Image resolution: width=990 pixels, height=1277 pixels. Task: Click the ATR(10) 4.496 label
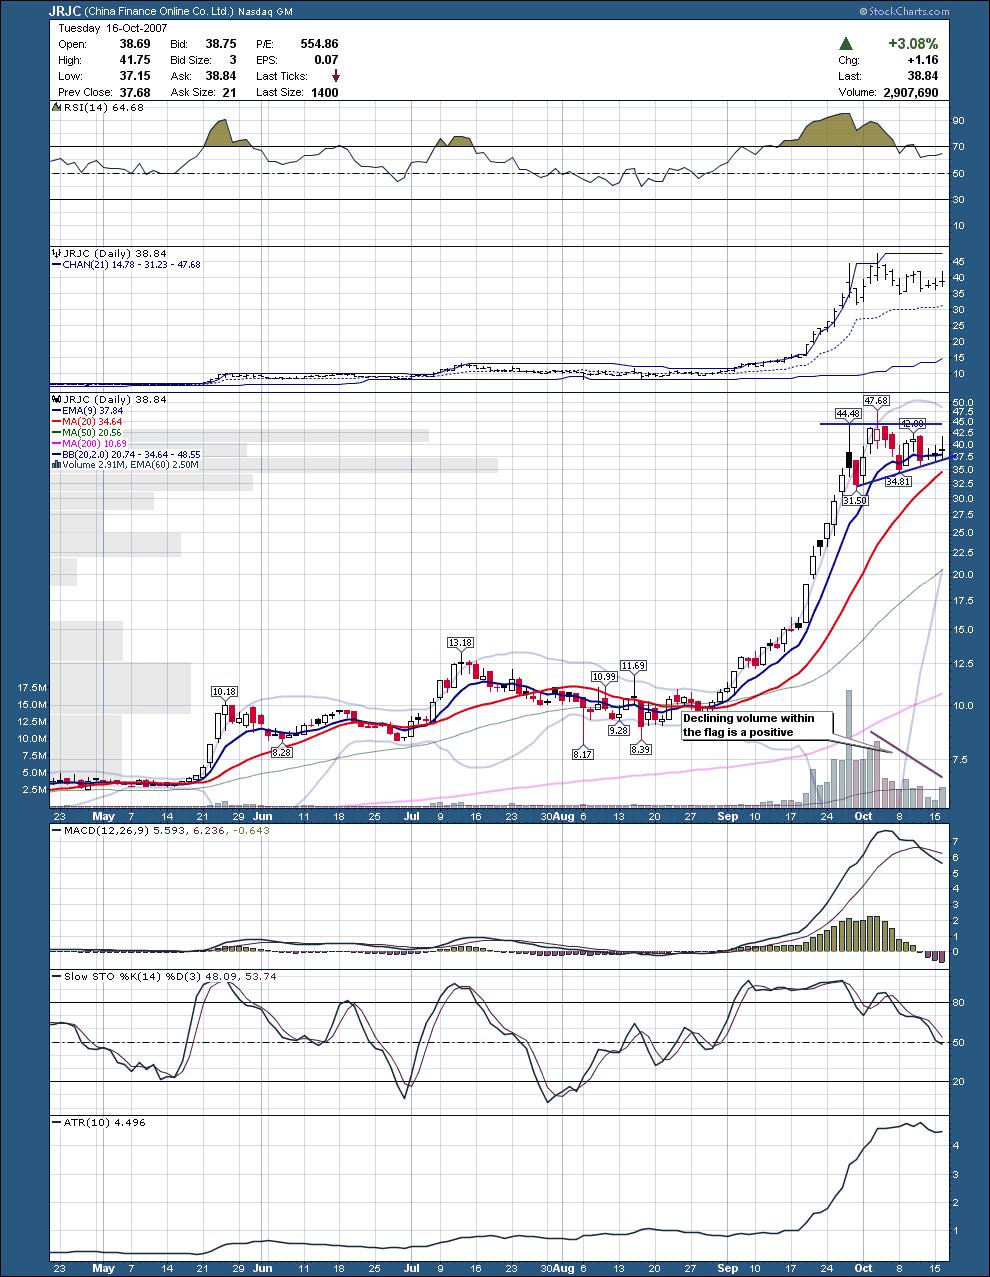tap(104, 1122)
